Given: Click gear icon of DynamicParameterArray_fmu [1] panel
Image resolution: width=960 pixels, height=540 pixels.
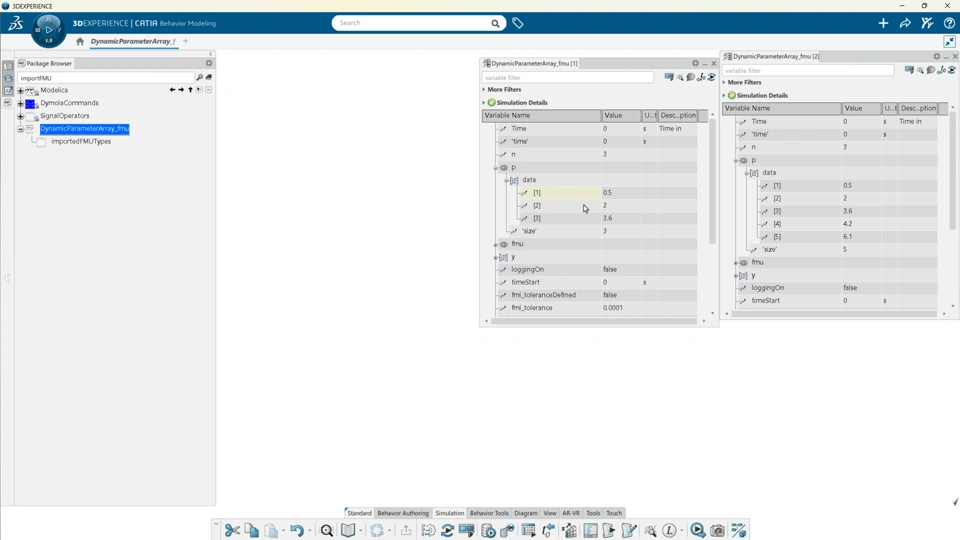Looking at the screenshot, I should [695, 63].
